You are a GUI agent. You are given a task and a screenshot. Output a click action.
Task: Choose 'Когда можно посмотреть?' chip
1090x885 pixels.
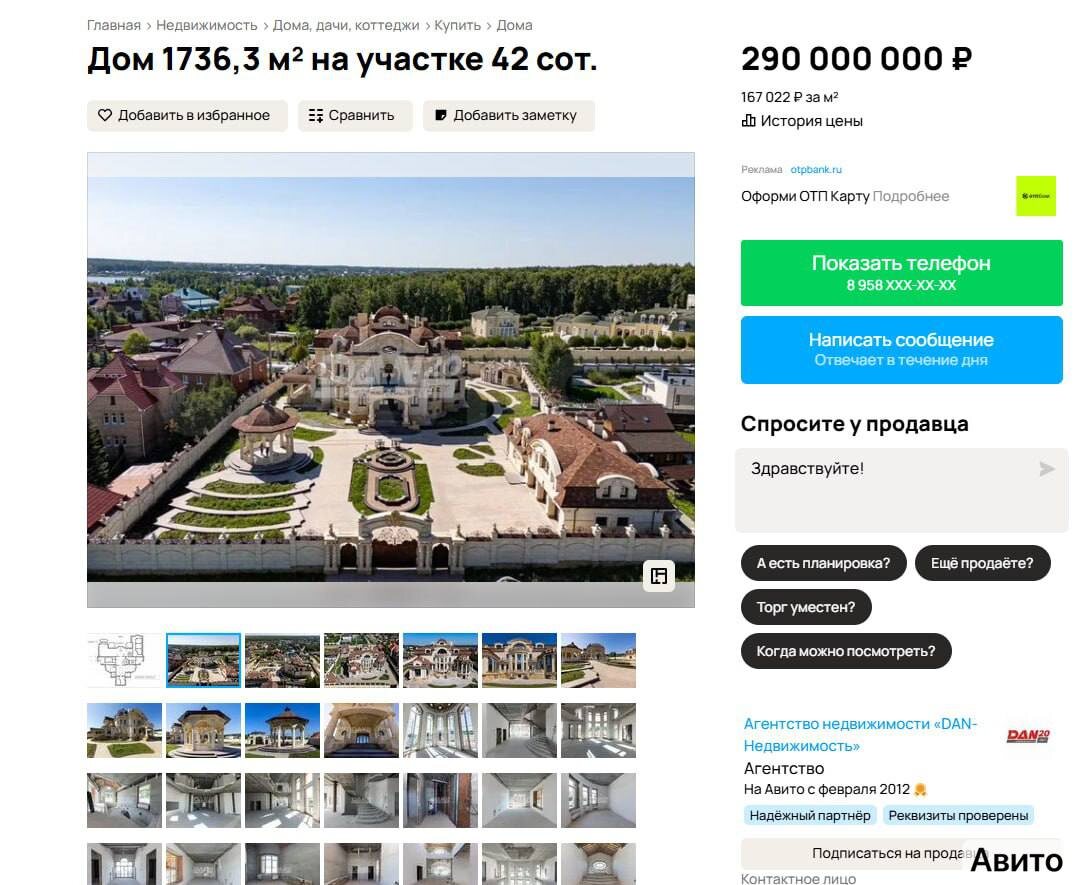[846, 651]
